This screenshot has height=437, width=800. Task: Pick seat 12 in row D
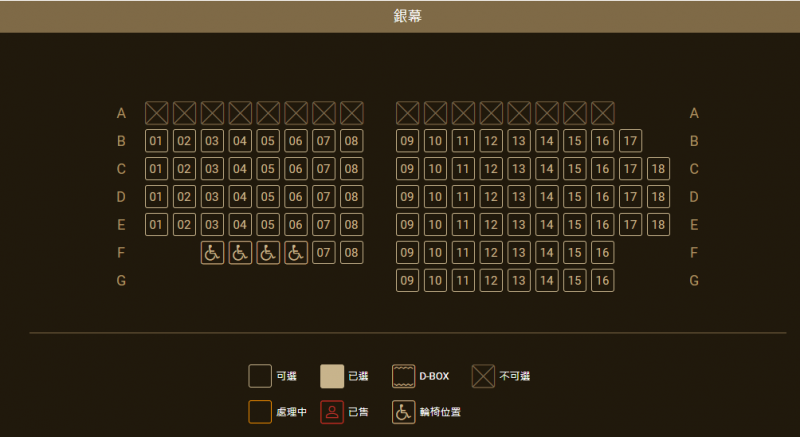pyautogui.click(x=491, y=197)
